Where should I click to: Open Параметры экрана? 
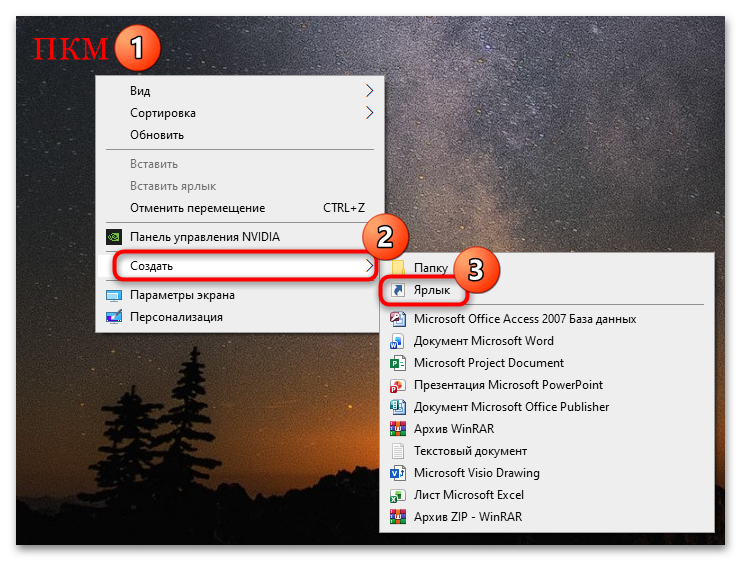coord(240,295)
